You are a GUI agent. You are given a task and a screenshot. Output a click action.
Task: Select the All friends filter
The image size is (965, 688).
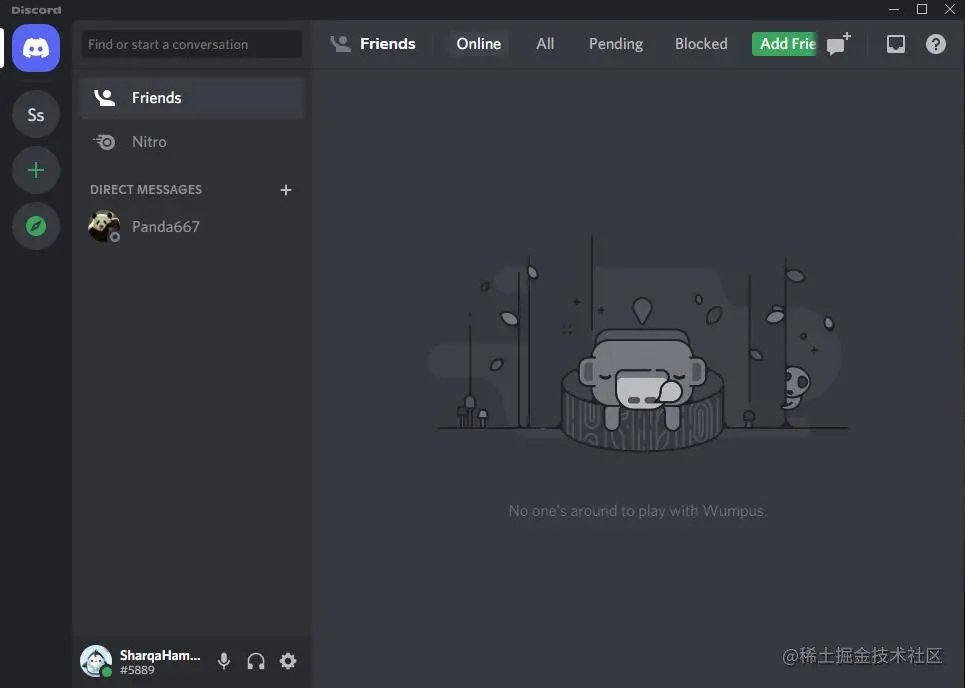[x=545, y=43]
